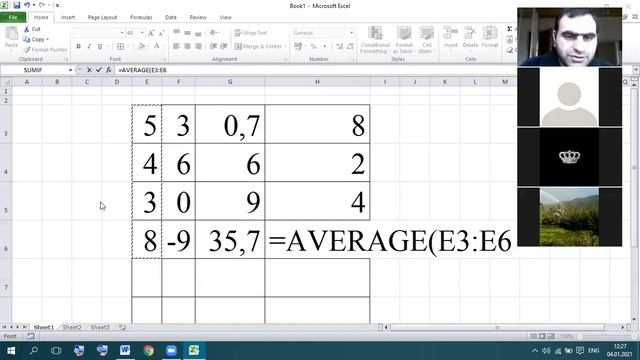Click the Borders grid icon
The width and height of the screenshot is (640, 360).
120,47
